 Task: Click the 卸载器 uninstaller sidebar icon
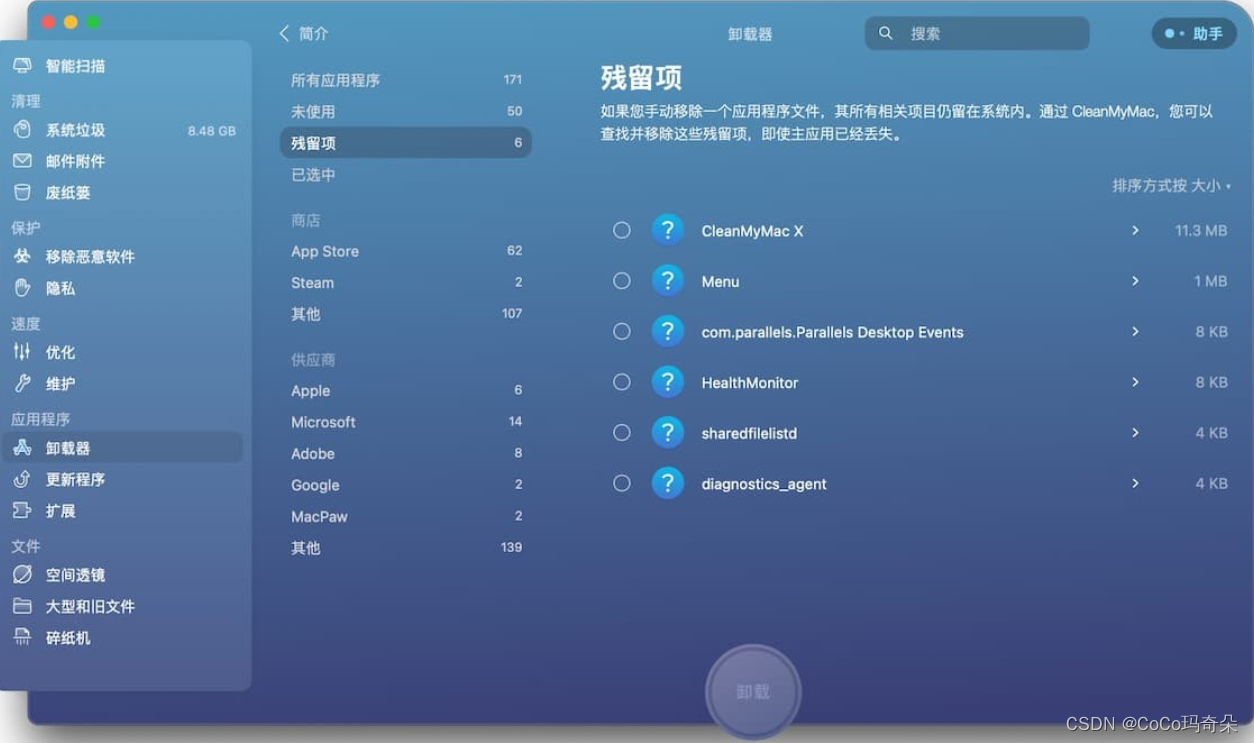22,448
